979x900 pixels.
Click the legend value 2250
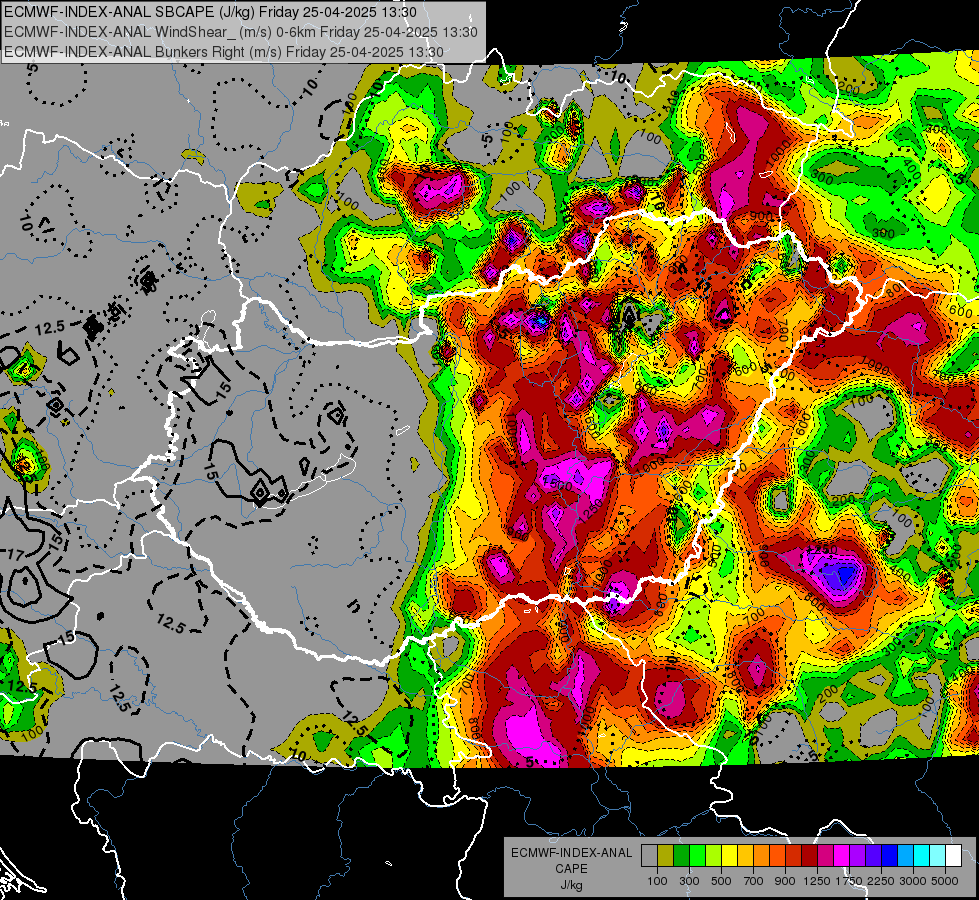point(881,881)
